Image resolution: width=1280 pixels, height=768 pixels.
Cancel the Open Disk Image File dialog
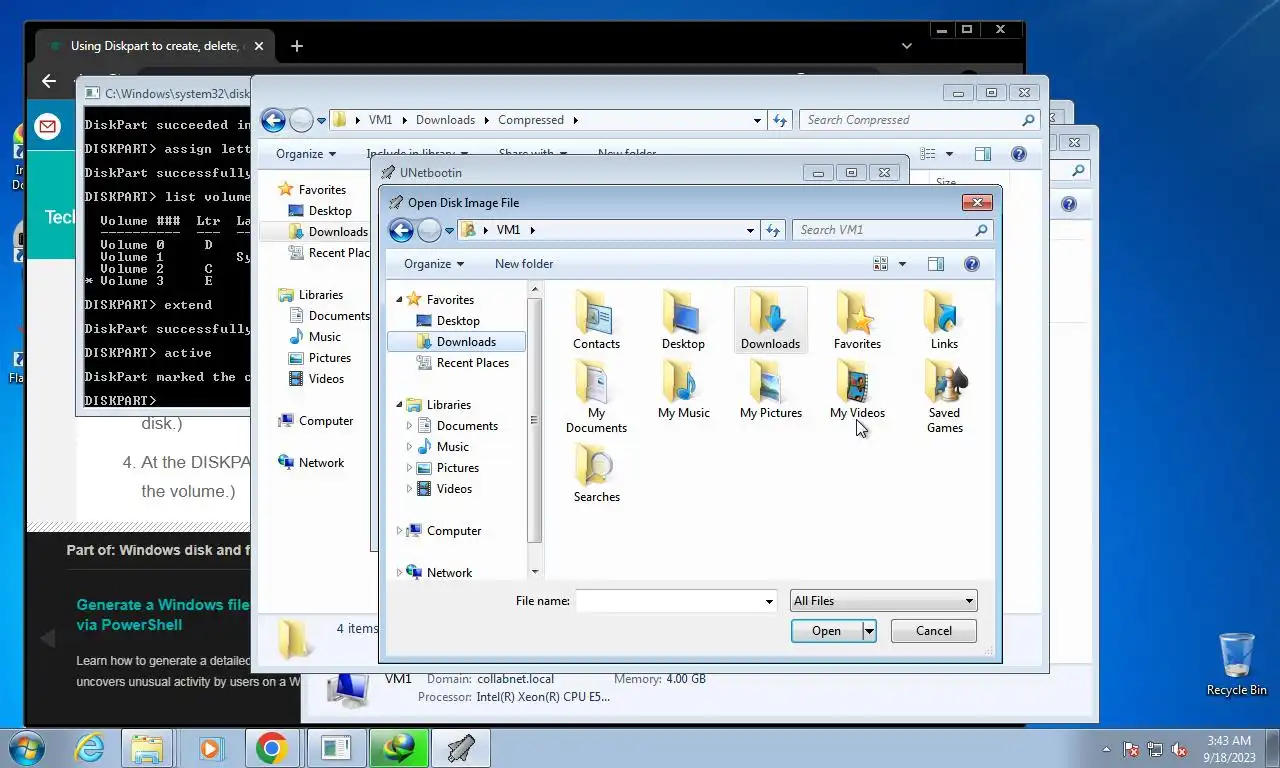click(x=934, y=631)
